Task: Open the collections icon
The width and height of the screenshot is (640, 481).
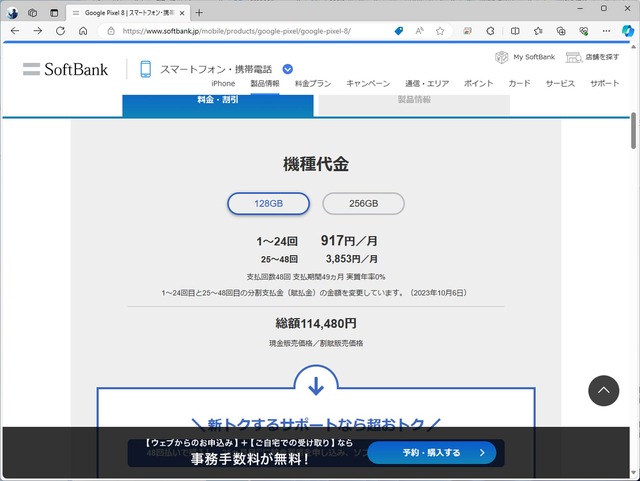Action: coord(561,31)
